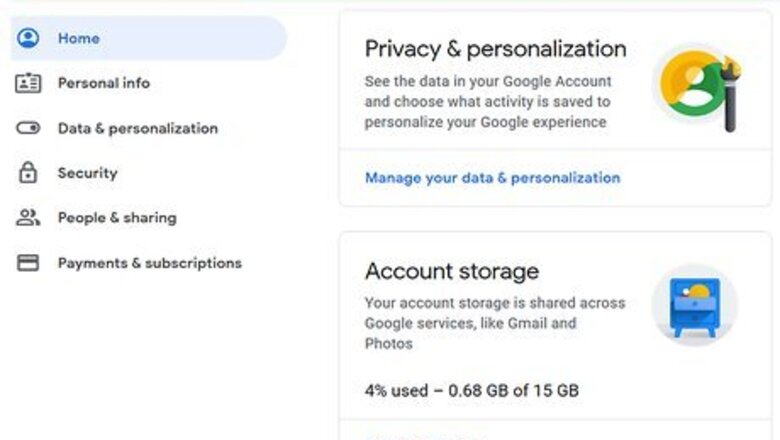Click the People & sharing icon
The image size is (780, 440).
[28, 218]
